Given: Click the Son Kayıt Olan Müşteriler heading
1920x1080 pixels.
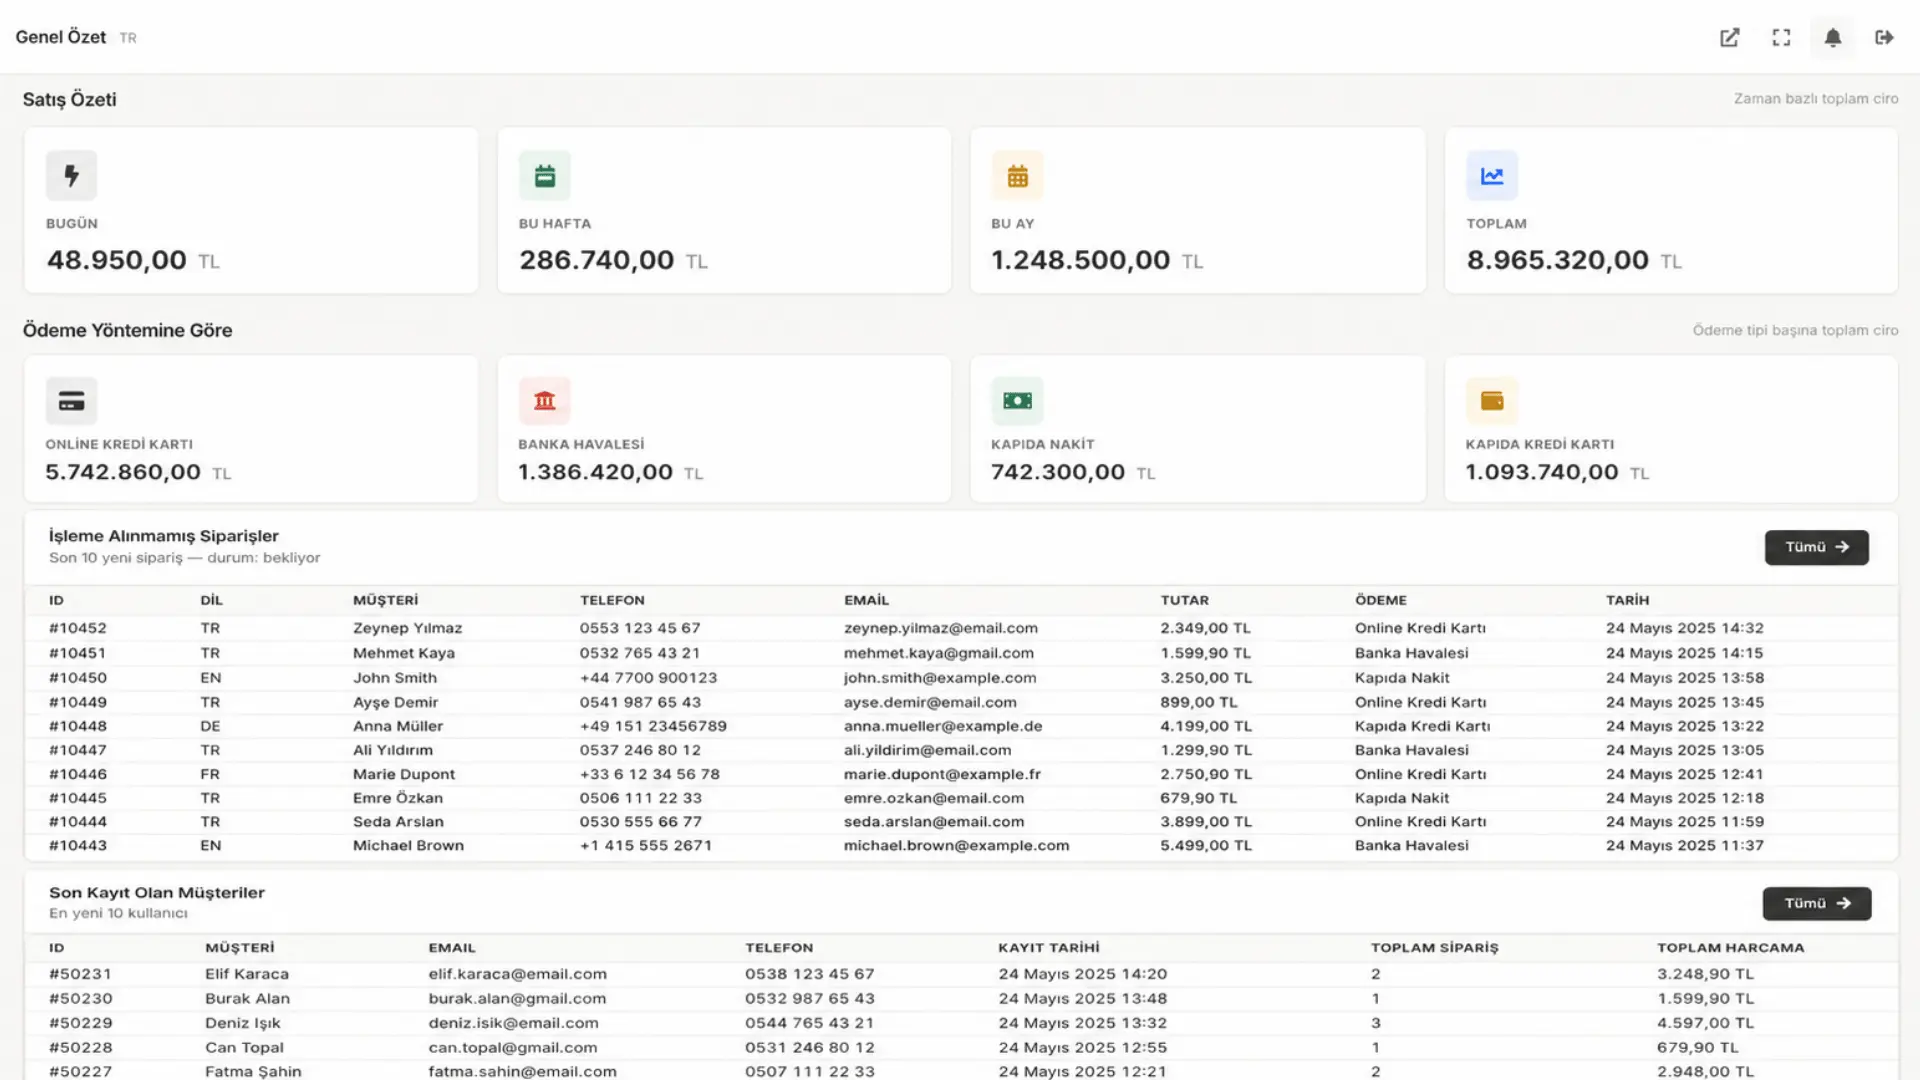Looking at the screenshot, I should click(157, 892).
